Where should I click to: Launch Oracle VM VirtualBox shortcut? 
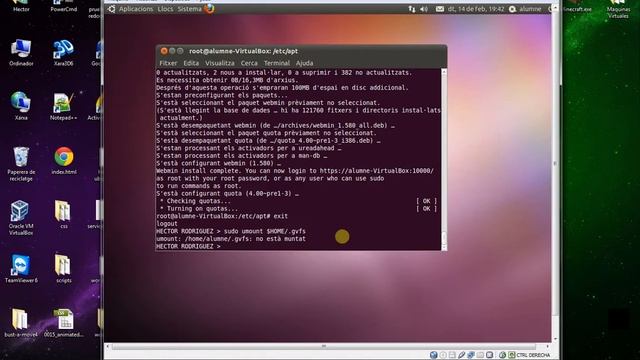coord(21,218)
